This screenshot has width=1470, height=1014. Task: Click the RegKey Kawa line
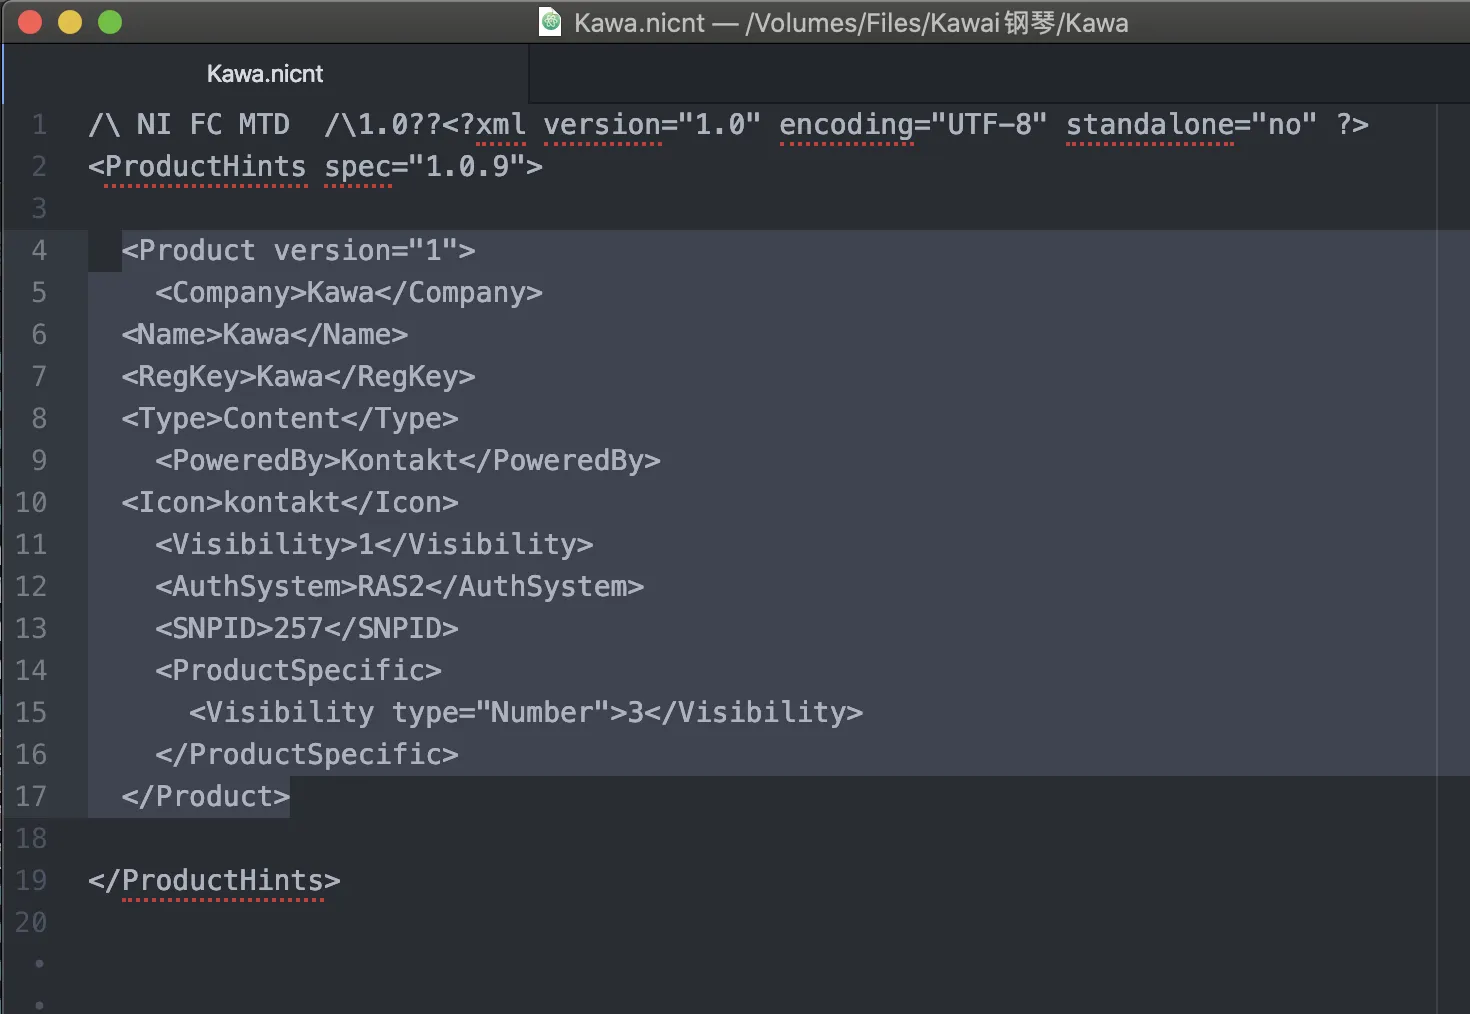[x=298, y=377]
